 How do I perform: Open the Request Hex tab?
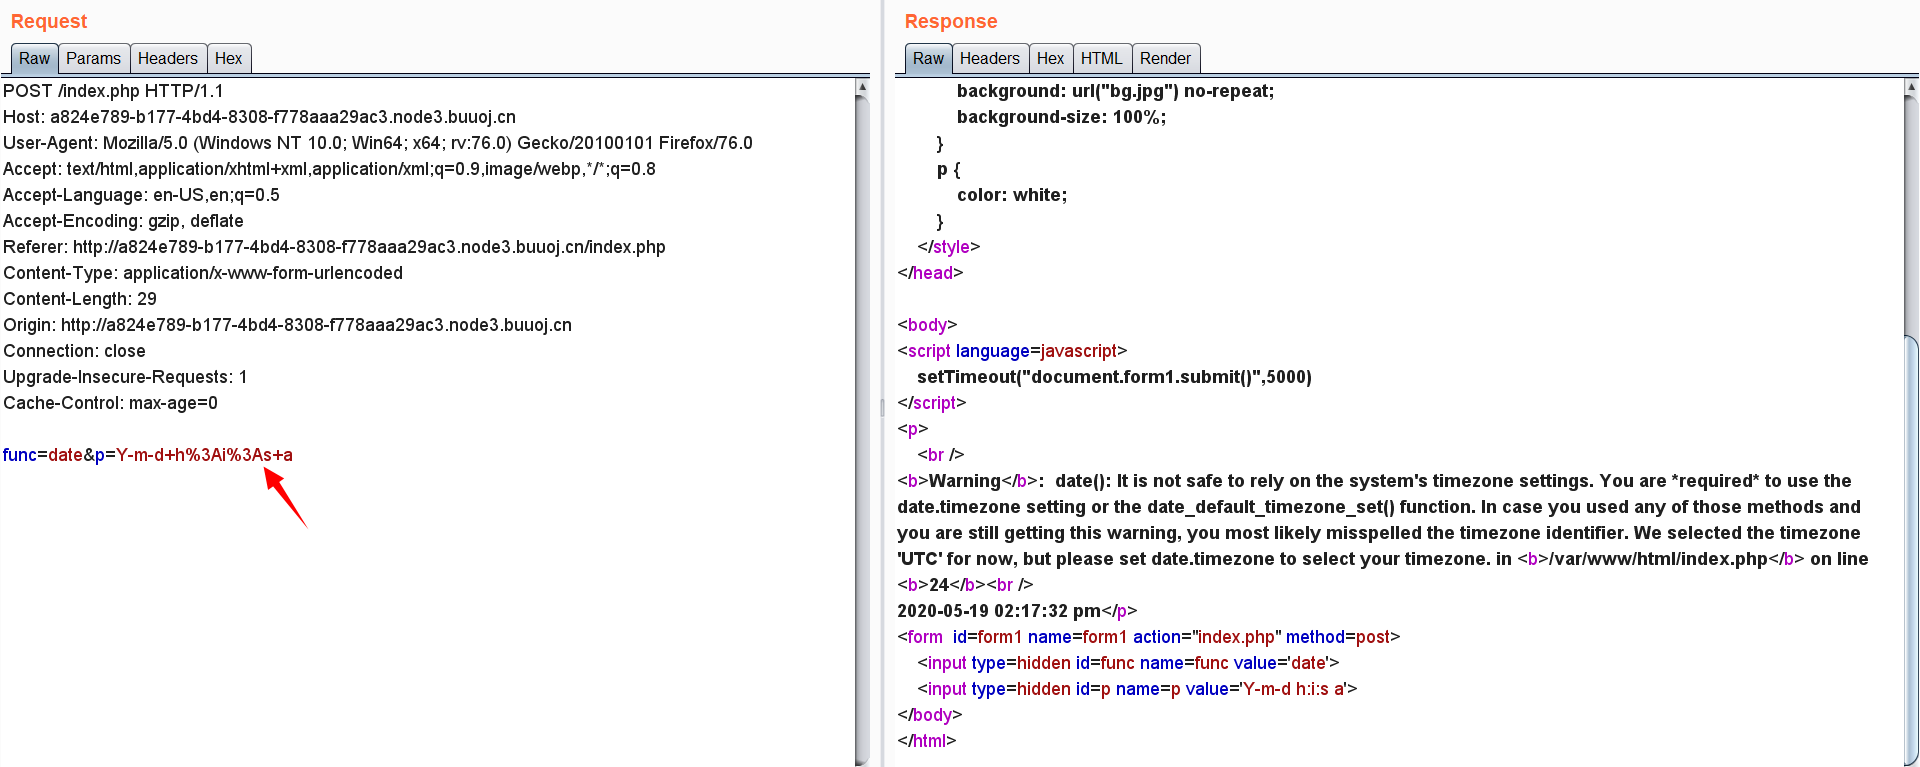pos(228,59)
